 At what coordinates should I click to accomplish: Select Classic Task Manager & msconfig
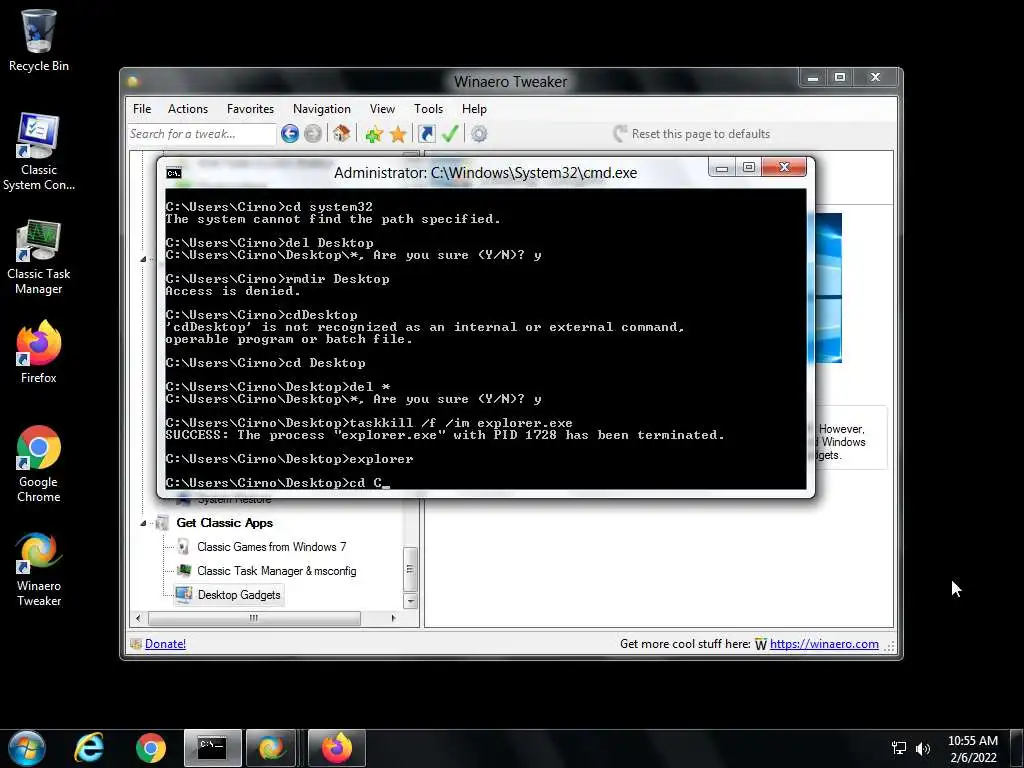tap(276, 571)
